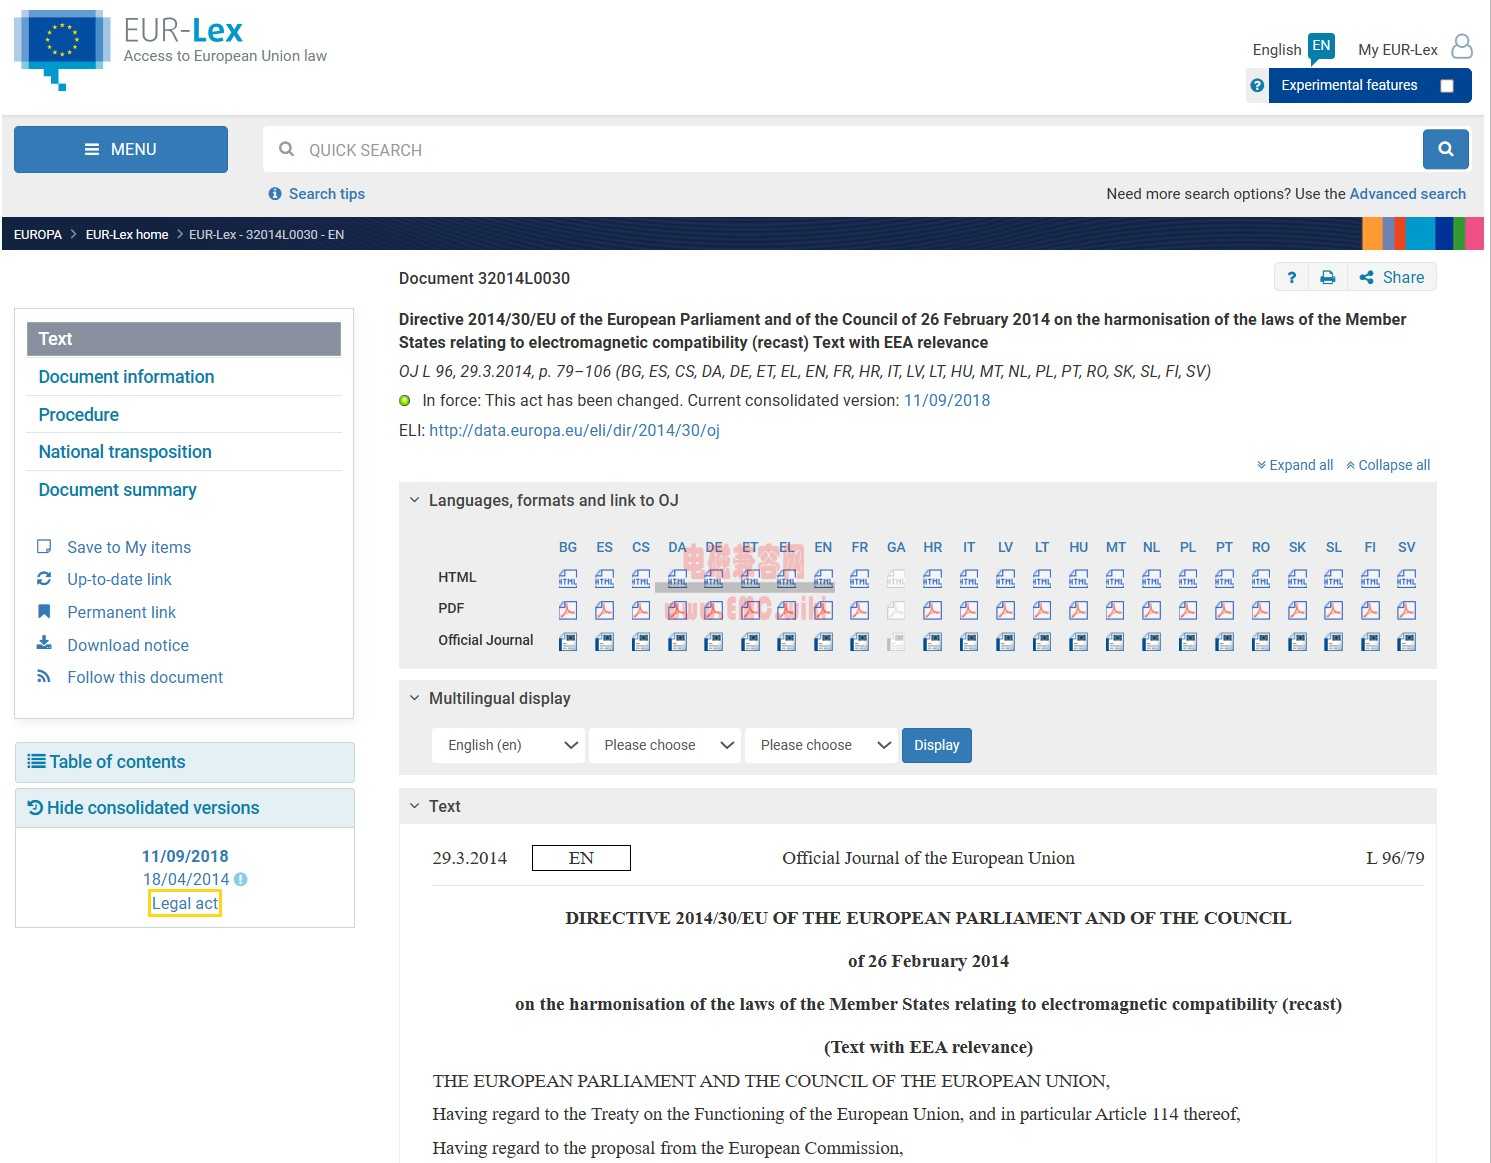Open the Table of contents panel

point(185,762)
